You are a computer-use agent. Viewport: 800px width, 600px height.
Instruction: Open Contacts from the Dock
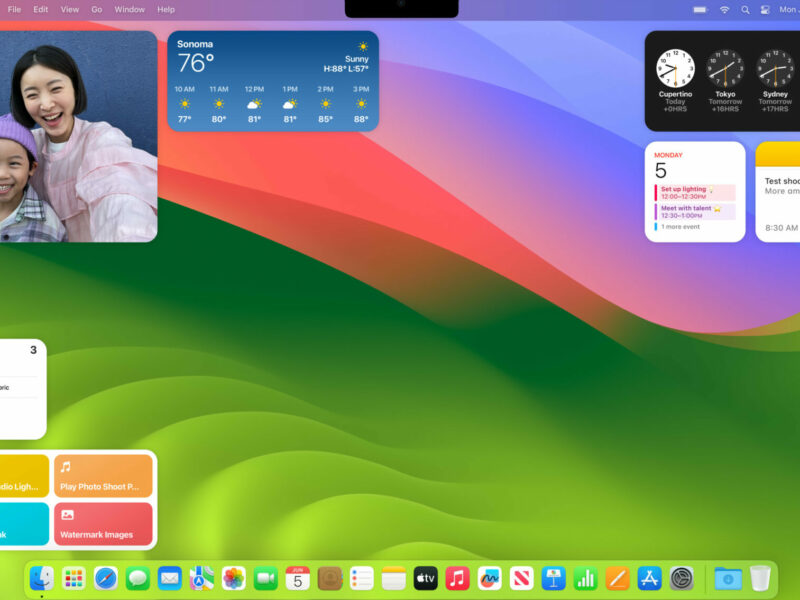click(330, 579)
